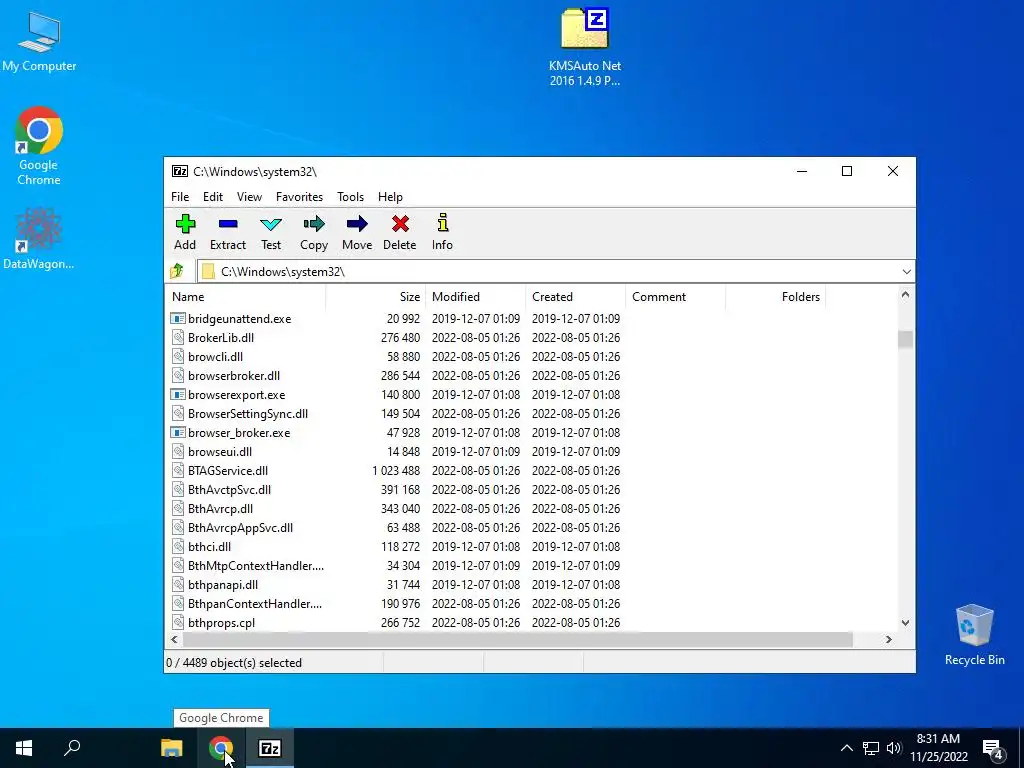
Task: Click the volume speaker tray icon
Action: [x=894, y=748]
